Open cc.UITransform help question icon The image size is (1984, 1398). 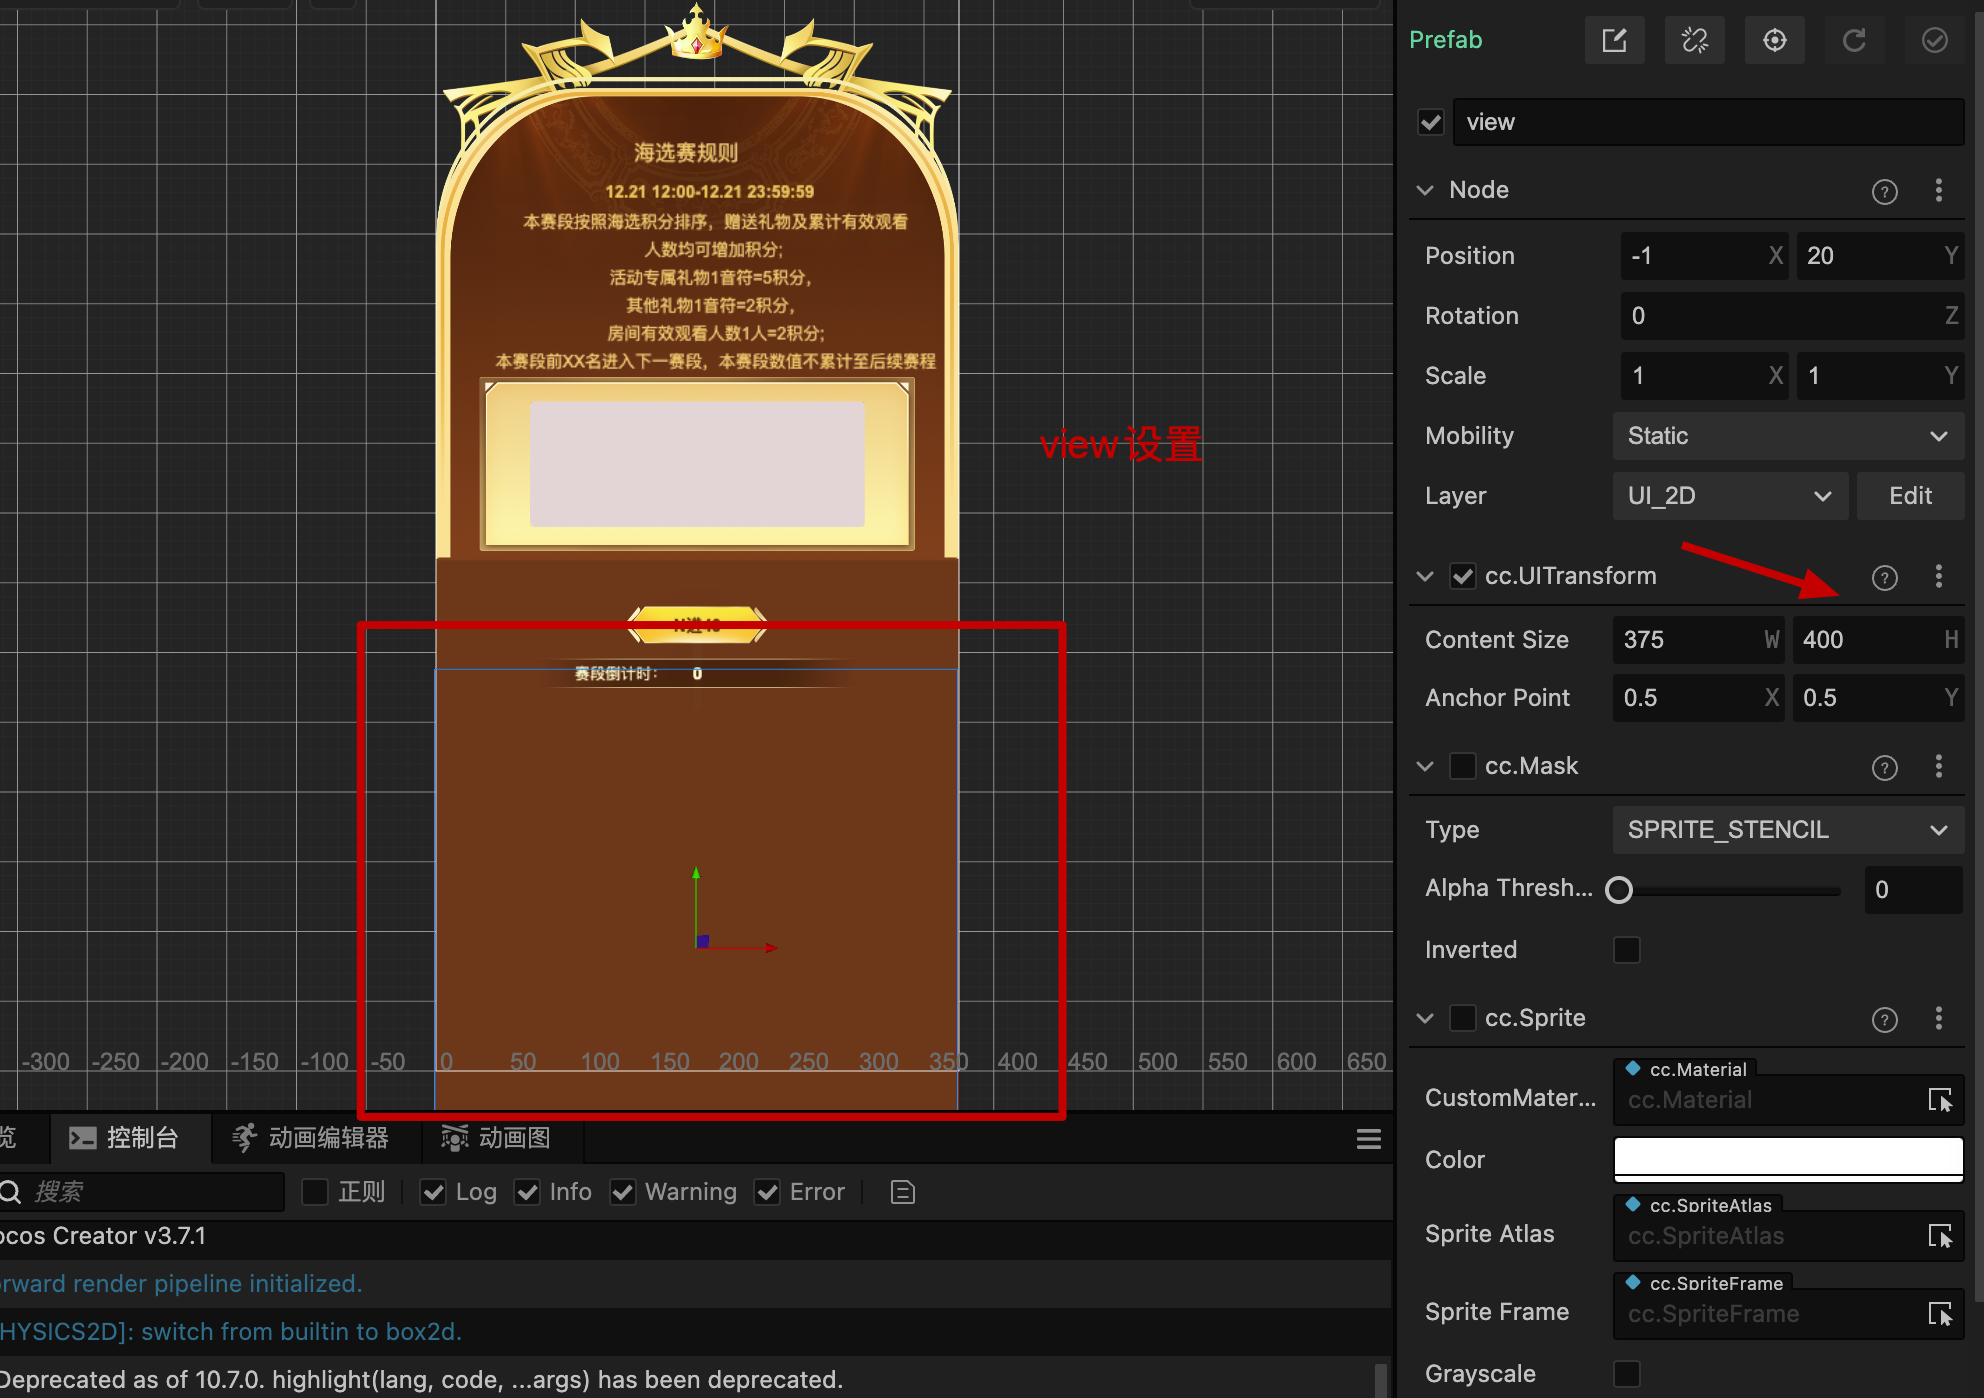coord(1884,577)
